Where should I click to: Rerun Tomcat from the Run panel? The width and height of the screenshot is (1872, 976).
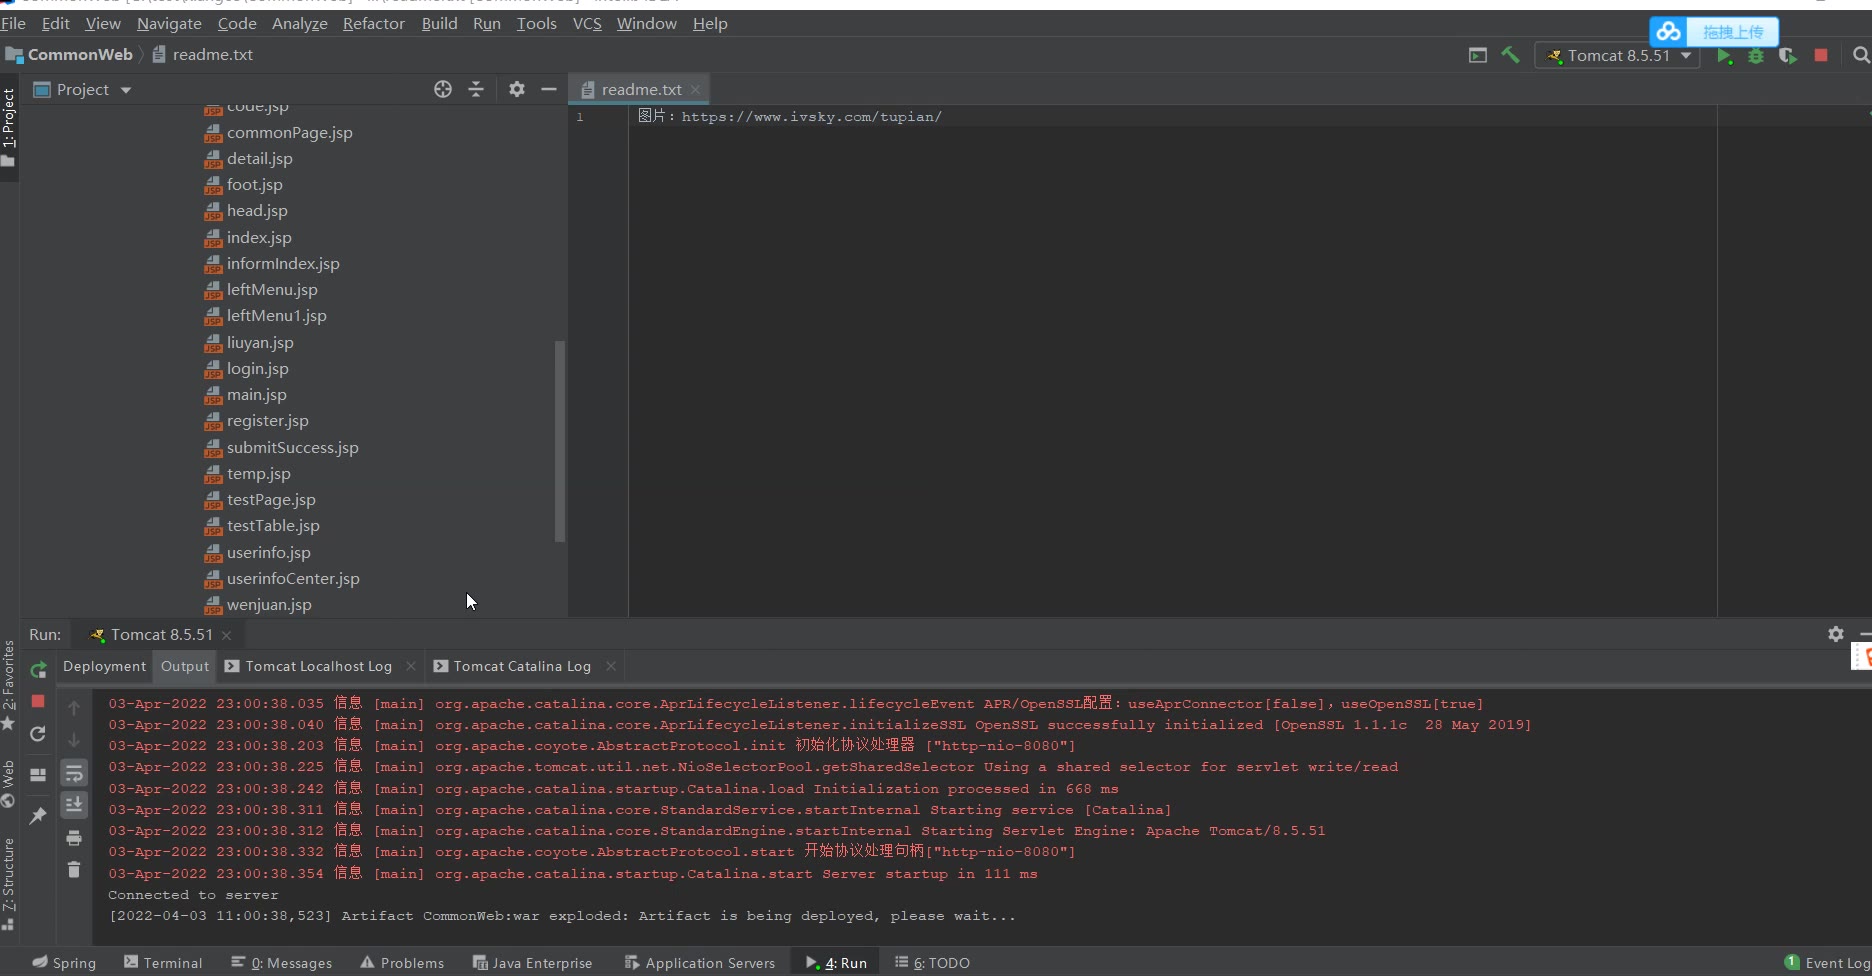(x=38, y=670)
